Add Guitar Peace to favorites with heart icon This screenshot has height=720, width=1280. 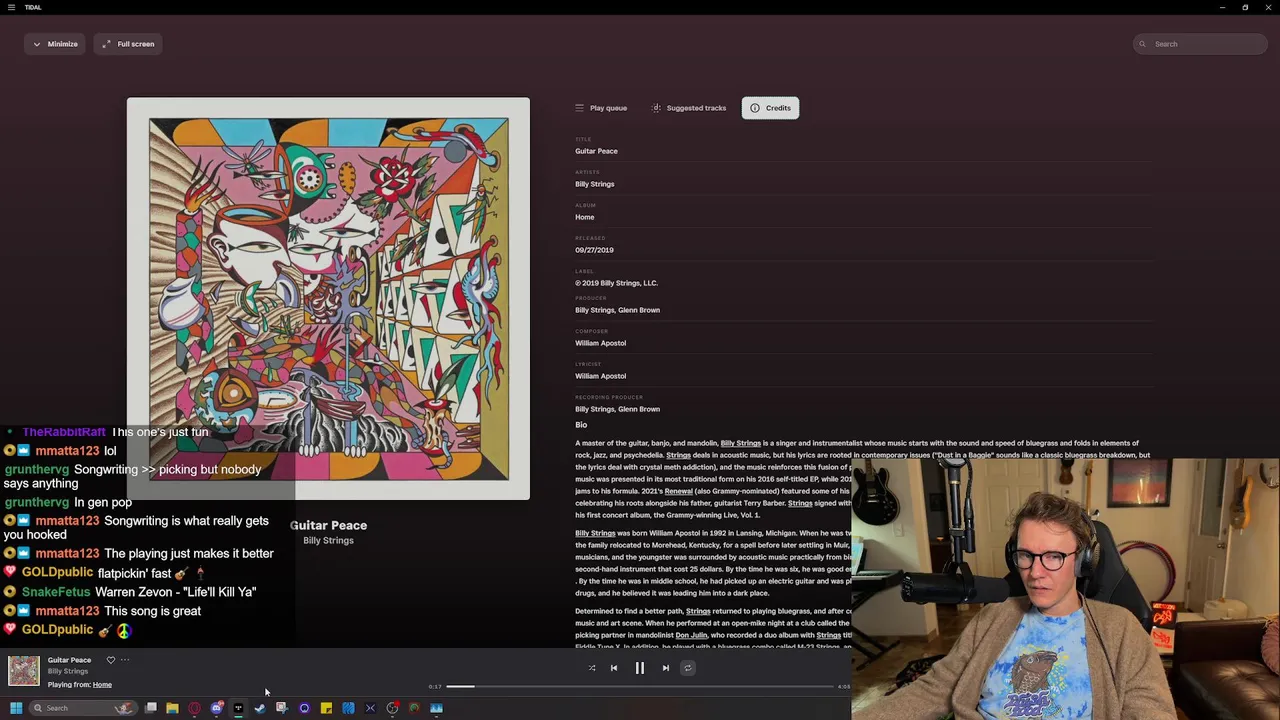click(111, 660)
